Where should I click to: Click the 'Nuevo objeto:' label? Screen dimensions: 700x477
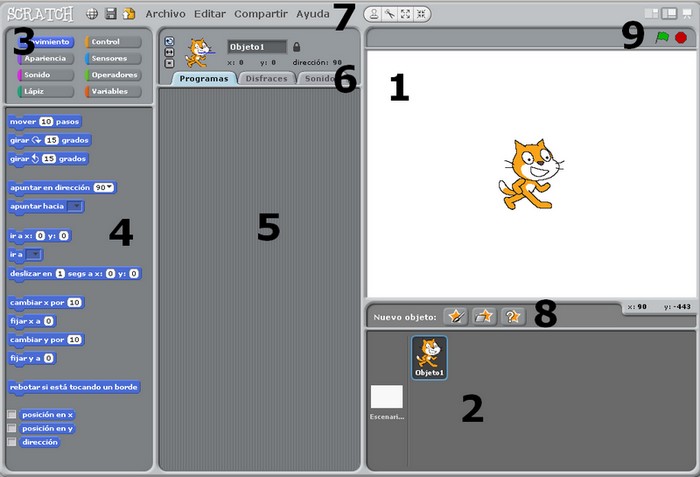(x=405, y=317)
